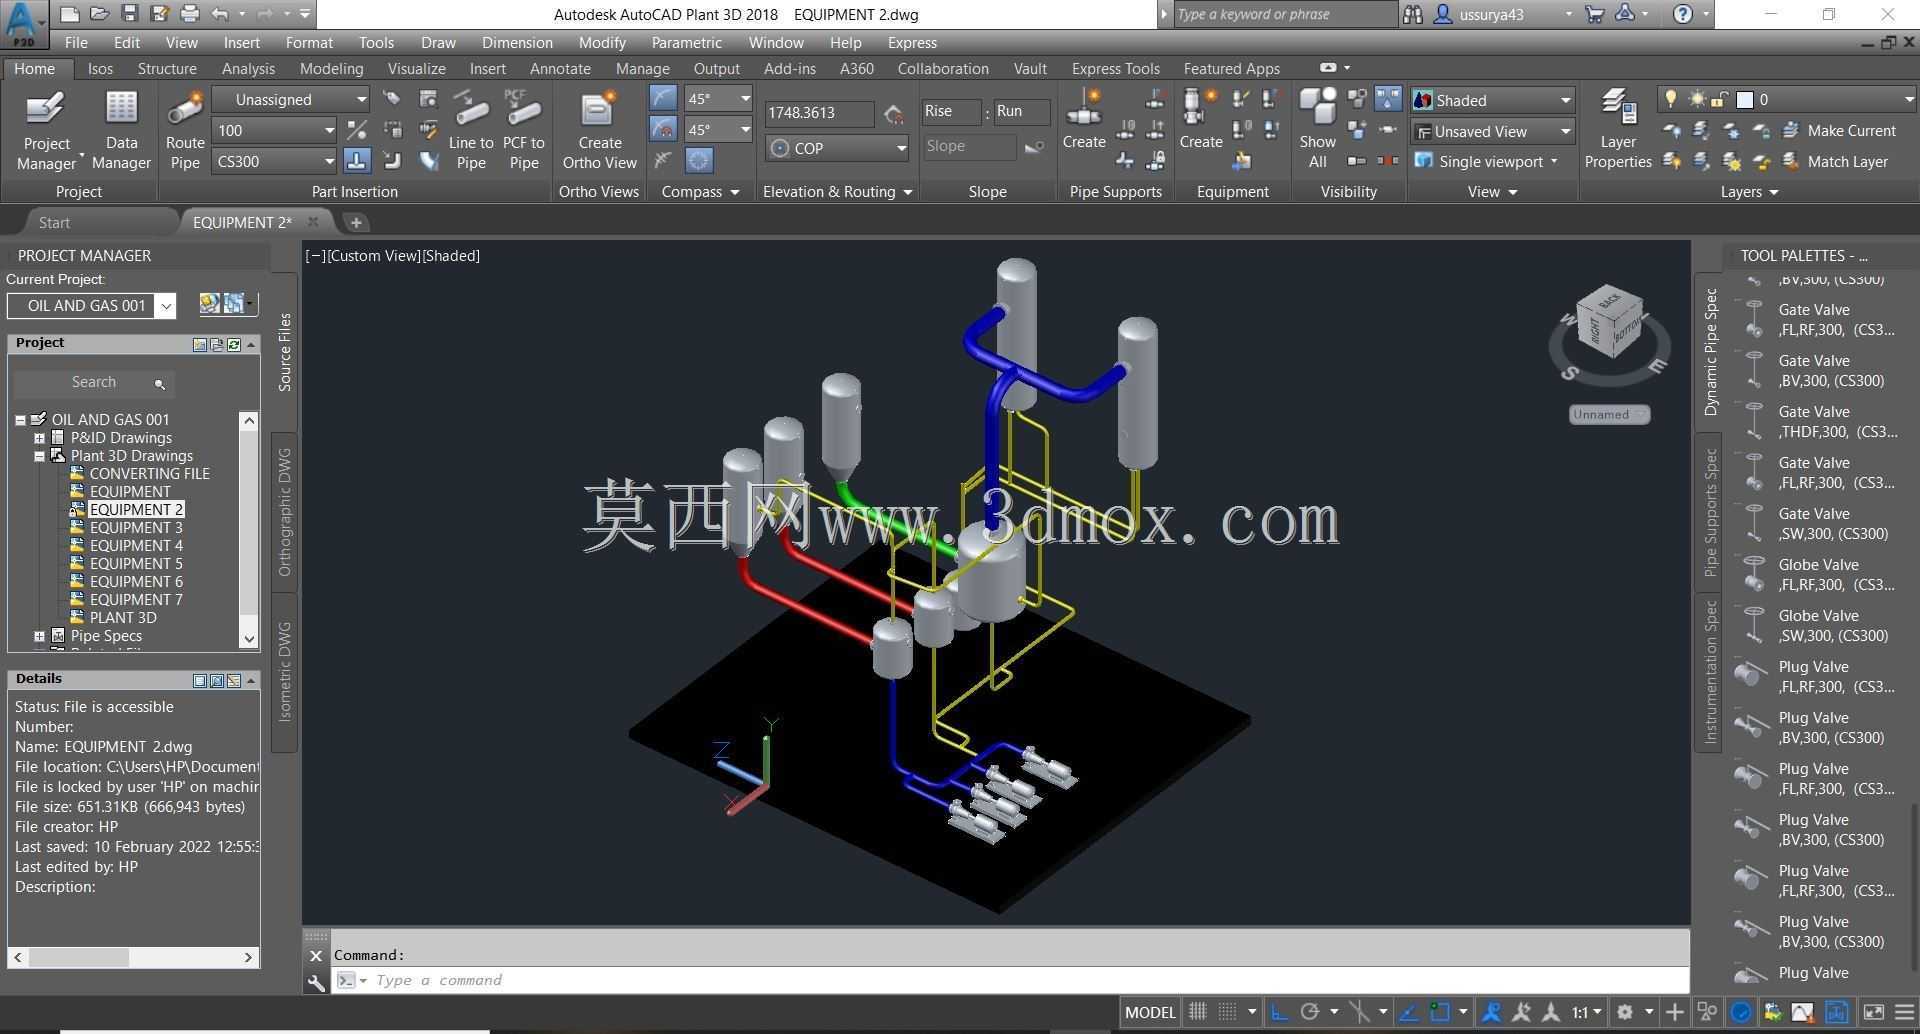Open the Modify menu
Screen dimensions: 1920x1034
coord(602,43)
